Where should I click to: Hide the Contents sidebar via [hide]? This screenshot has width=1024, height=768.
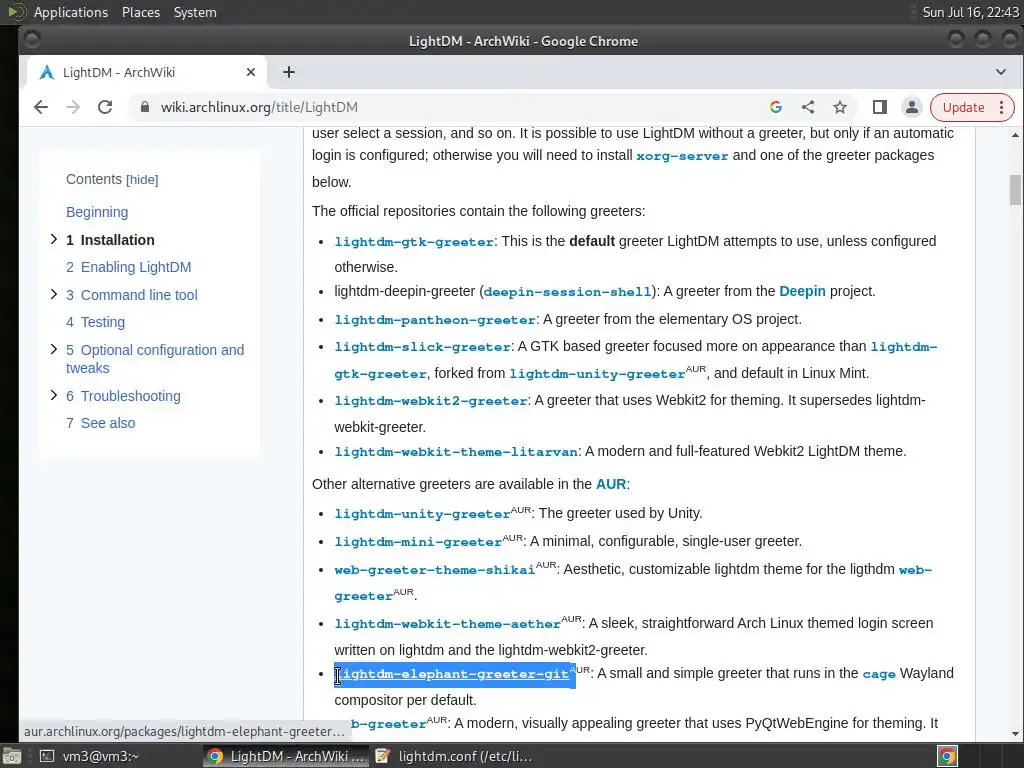(142, 180)
